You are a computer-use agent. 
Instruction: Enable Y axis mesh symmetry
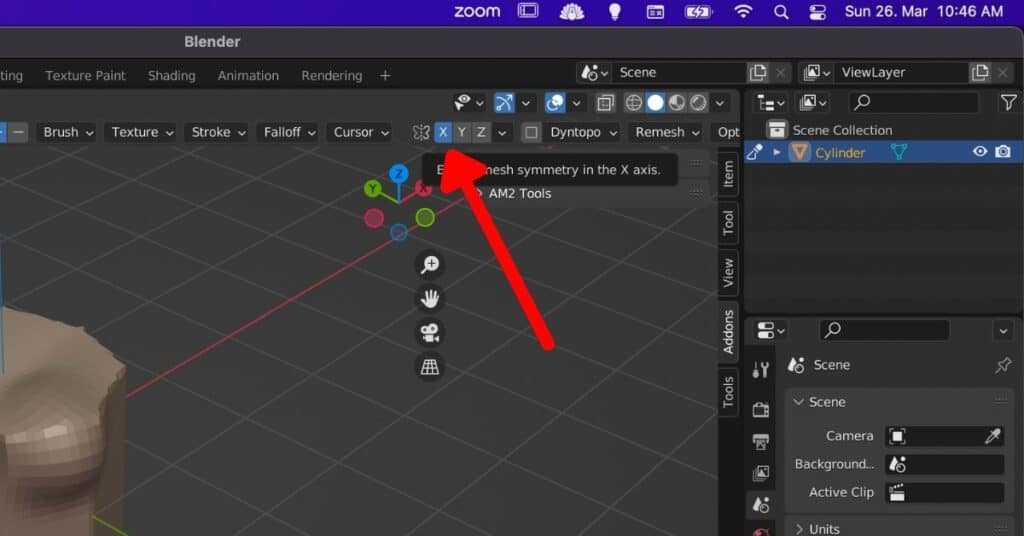pyautogui.click(x=461, y=132)
